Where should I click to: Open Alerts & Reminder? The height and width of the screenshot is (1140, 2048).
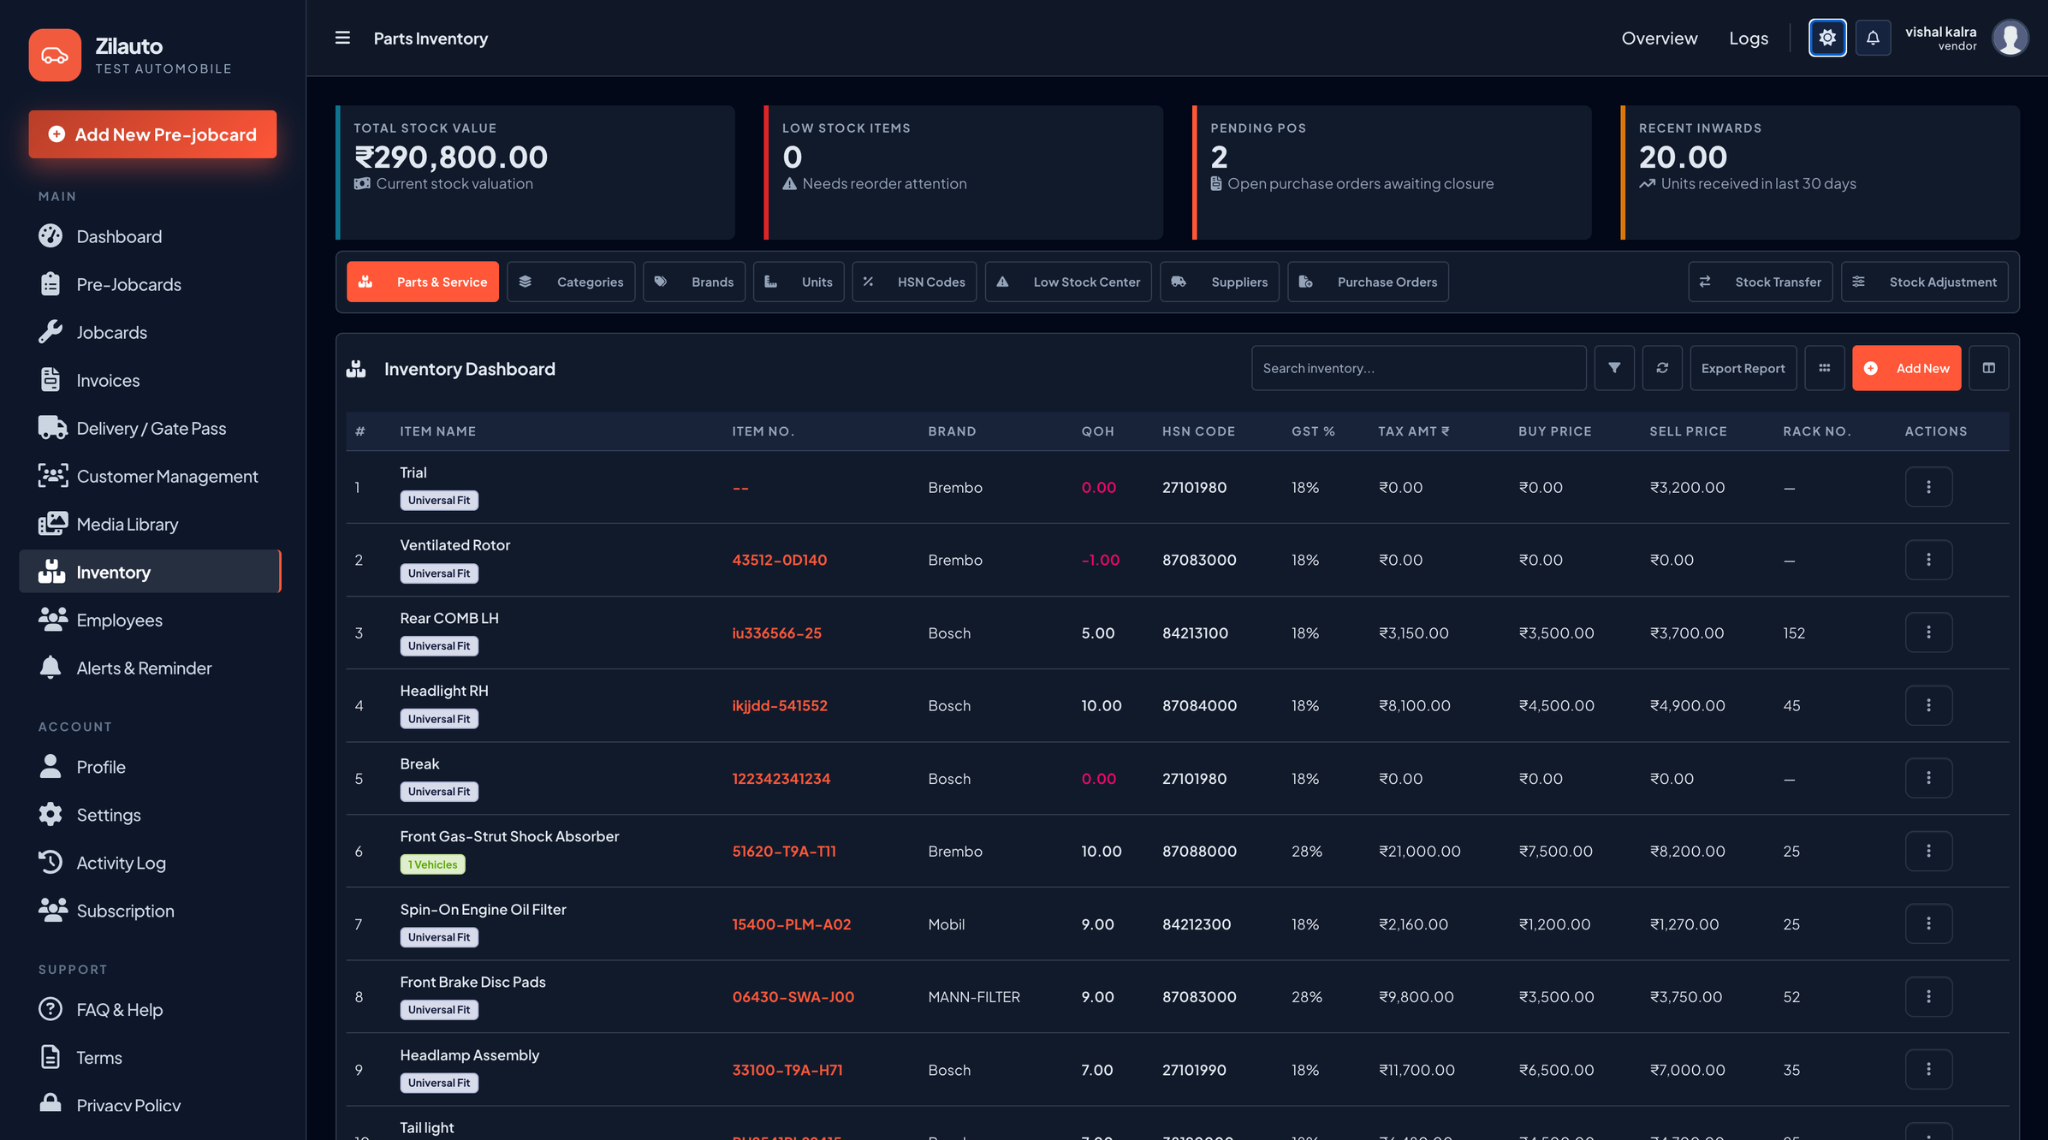(150, 668)
